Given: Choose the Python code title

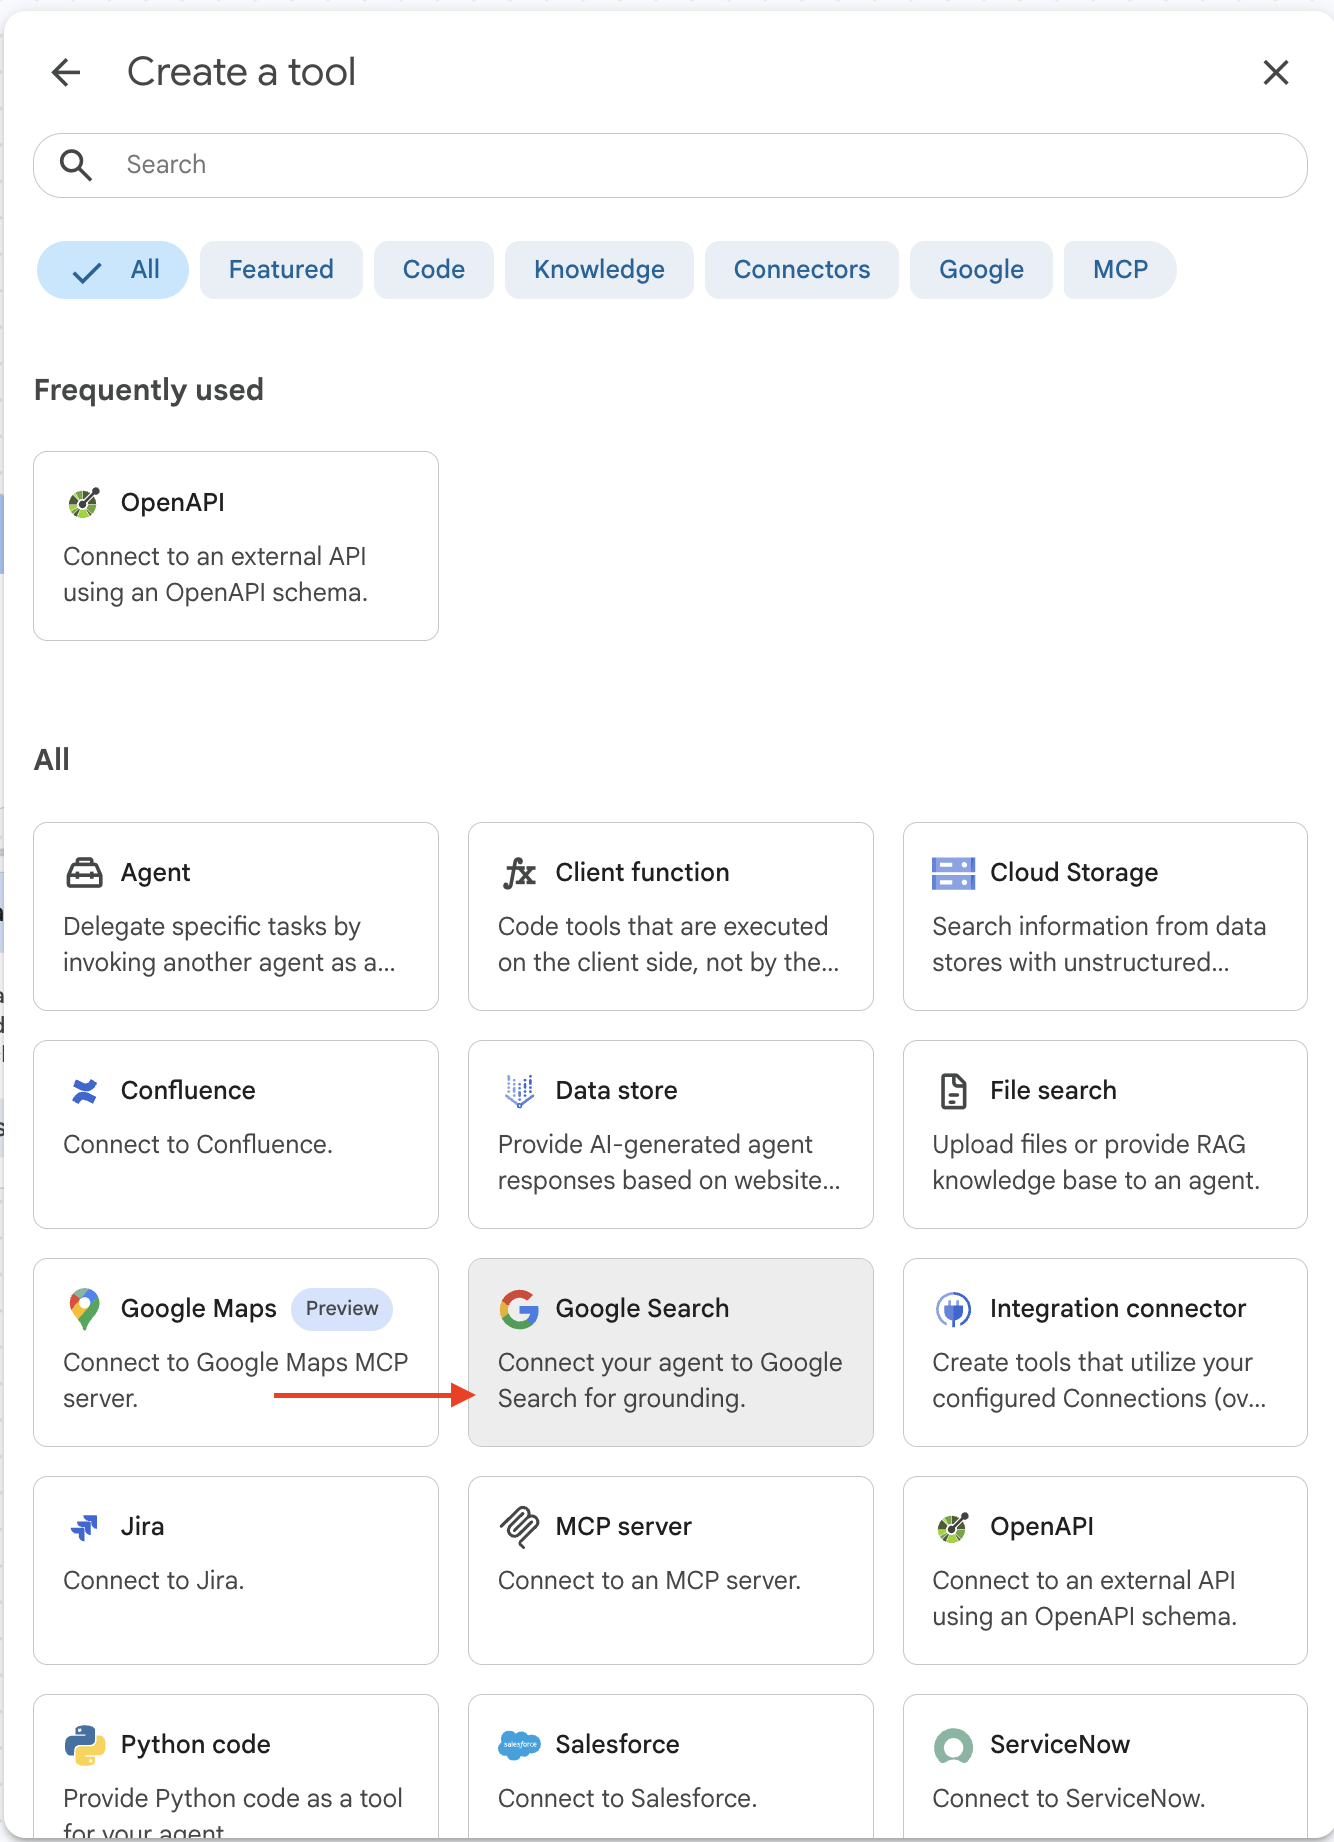Looking at the screenshot, I should pos(195,1745).
